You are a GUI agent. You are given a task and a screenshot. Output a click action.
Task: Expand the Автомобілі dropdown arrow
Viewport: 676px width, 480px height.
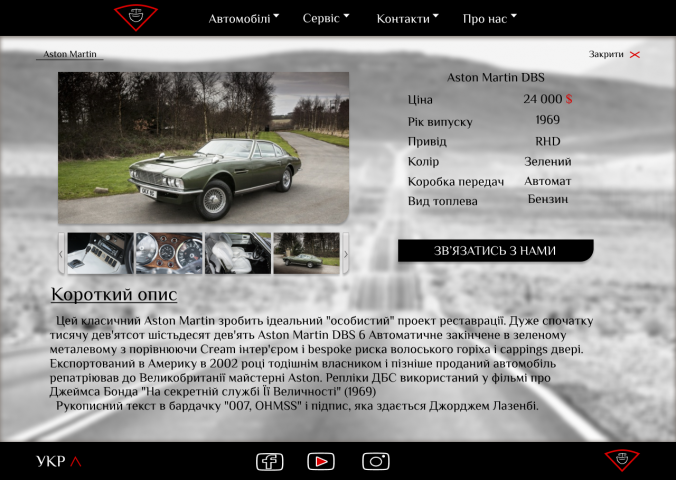point(276,16)
